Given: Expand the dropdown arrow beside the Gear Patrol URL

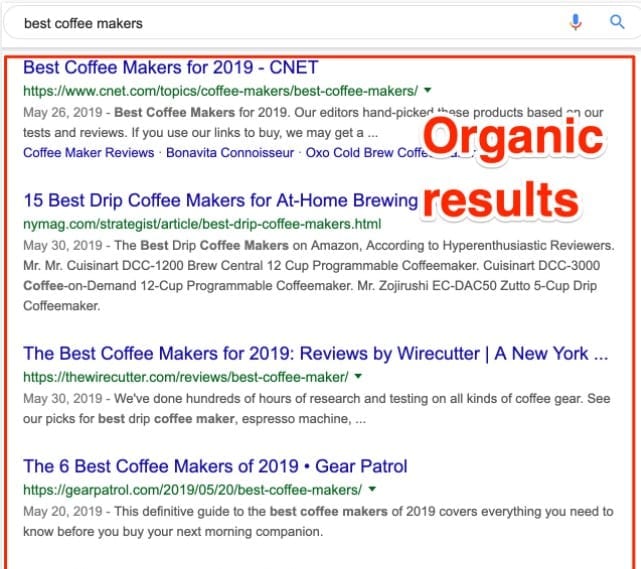Looking at the screenshot, I should coord(372,489).
